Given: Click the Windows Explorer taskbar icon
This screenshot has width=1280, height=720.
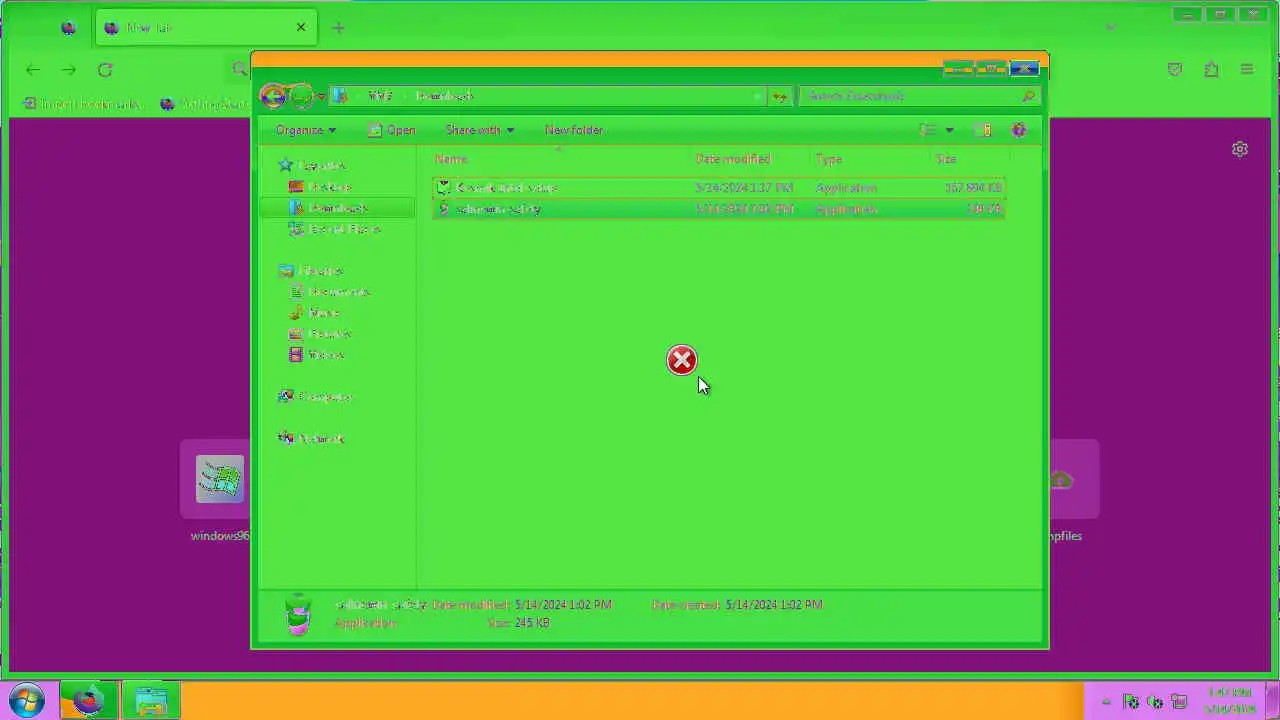Looking at the screenshot, I should 151,700.
